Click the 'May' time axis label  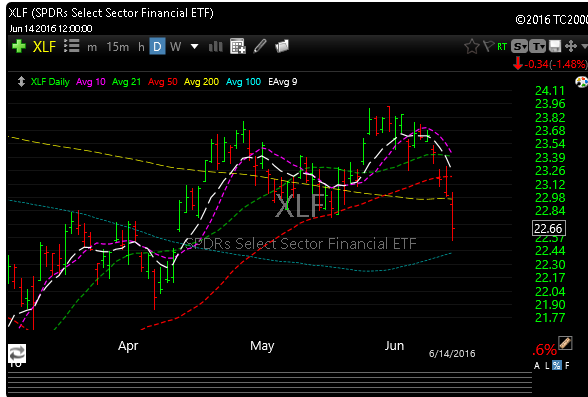(x=262, y=346)
